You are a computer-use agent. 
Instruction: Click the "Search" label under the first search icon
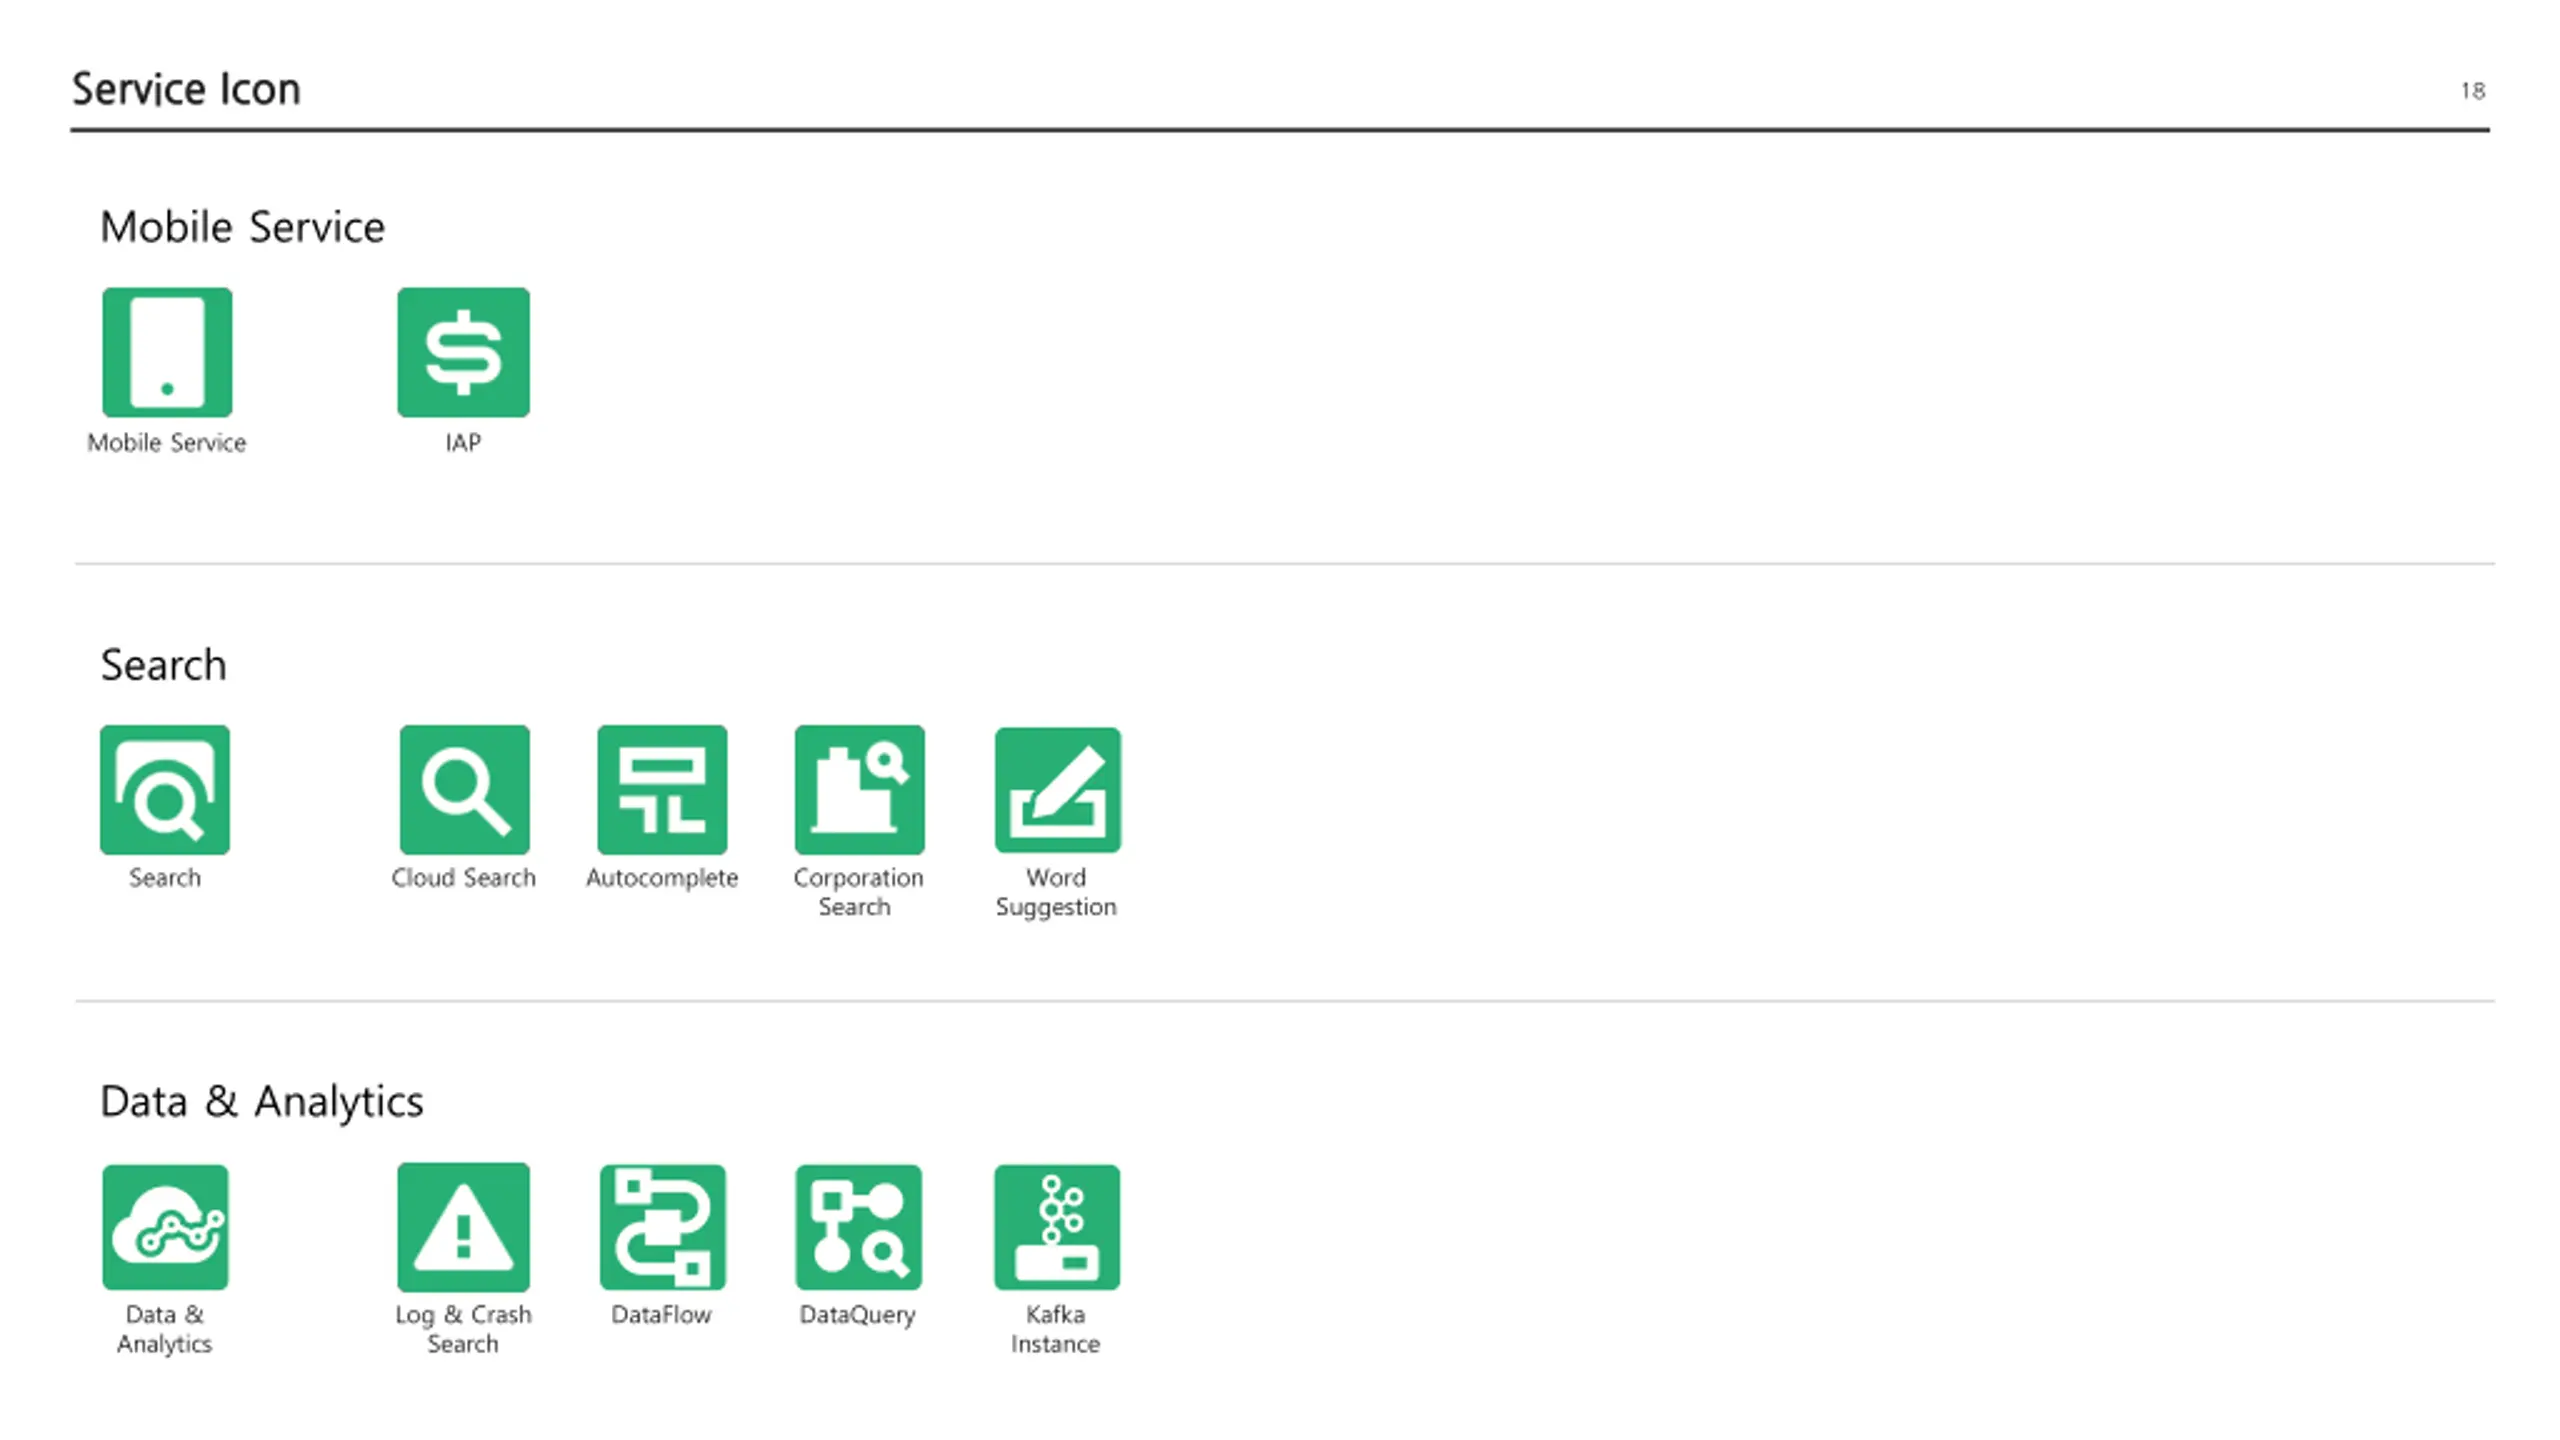165,878
